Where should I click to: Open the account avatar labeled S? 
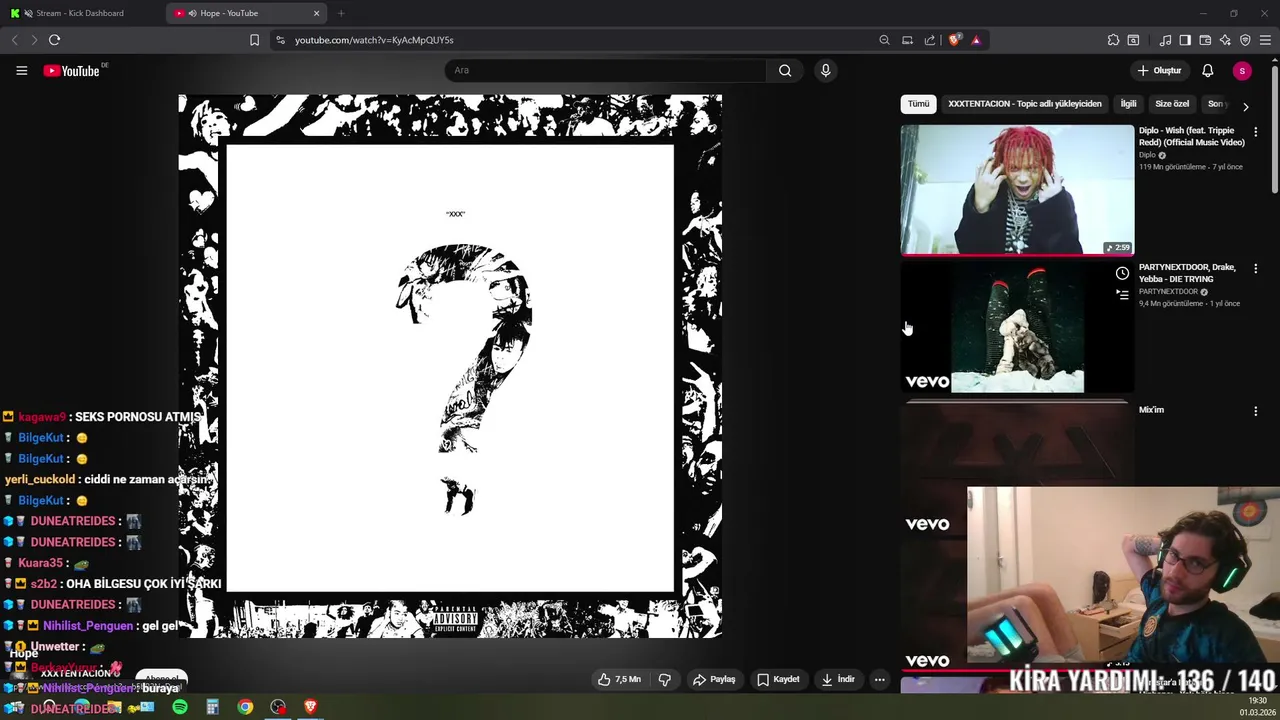1242,70
